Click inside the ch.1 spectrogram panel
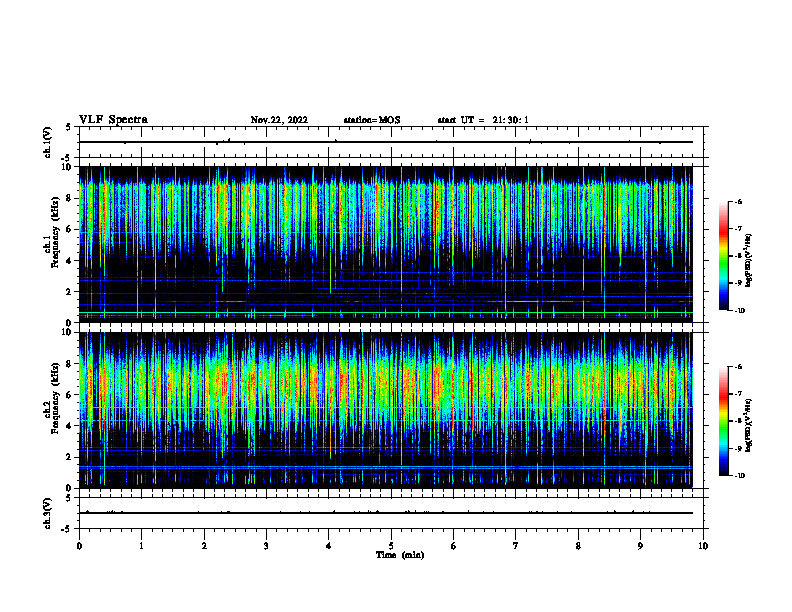 [x=385, y=244]
